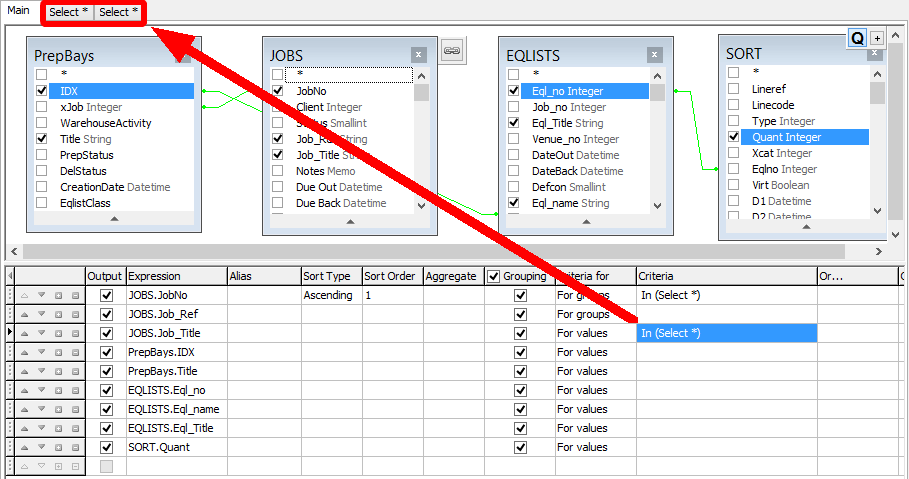
Task: Open the first Select * tab
Action: [x=69, y=12]
